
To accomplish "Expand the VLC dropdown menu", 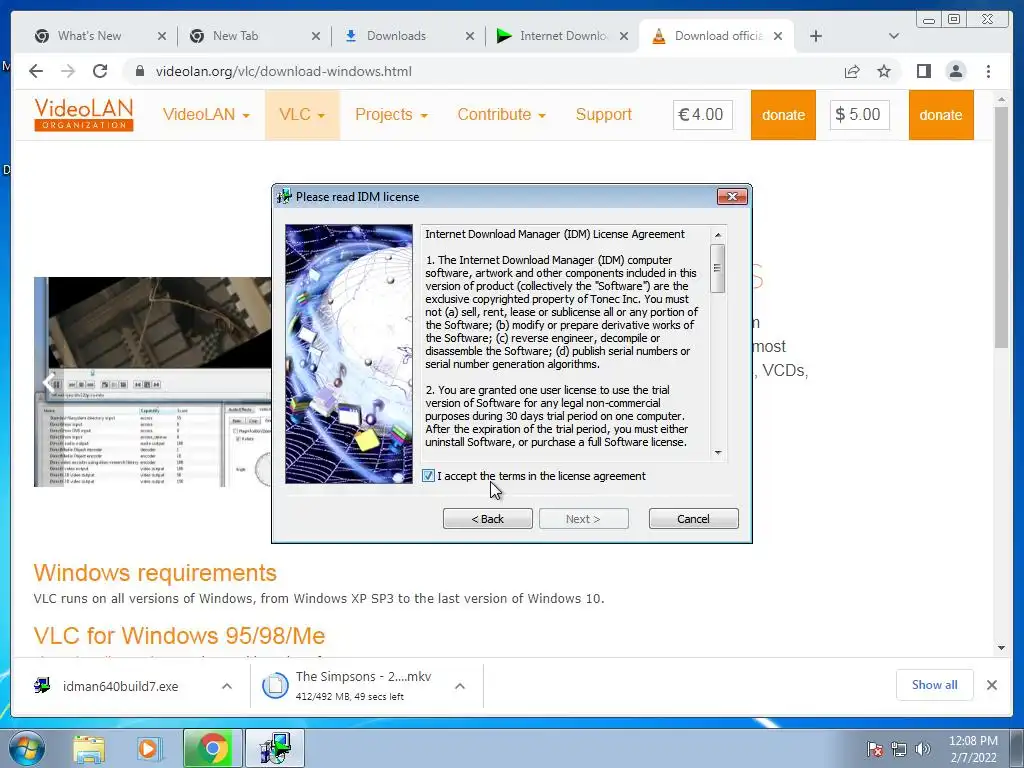I will pyautogui.click(x=302, y=115).
